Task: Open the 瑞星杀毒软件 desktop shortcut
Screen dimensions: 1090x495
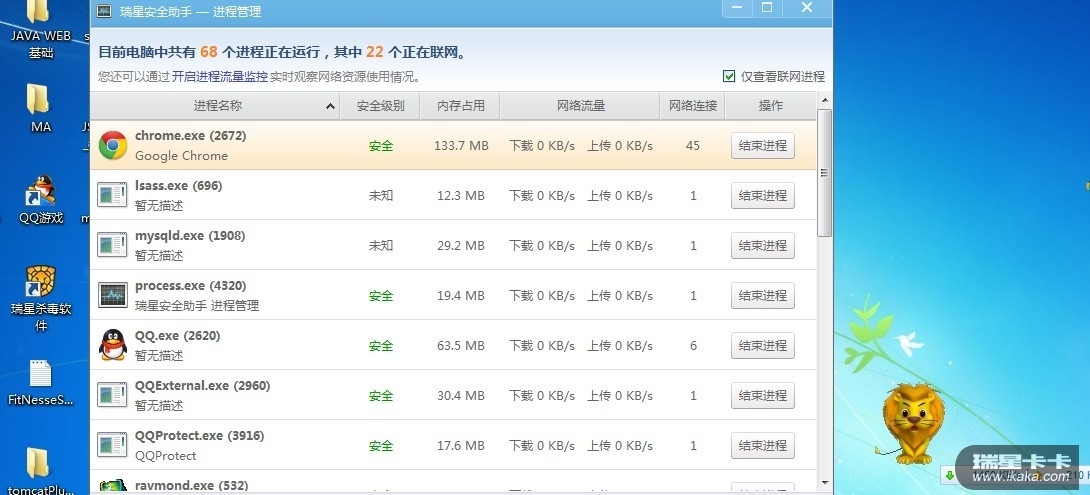Action: 40,283
